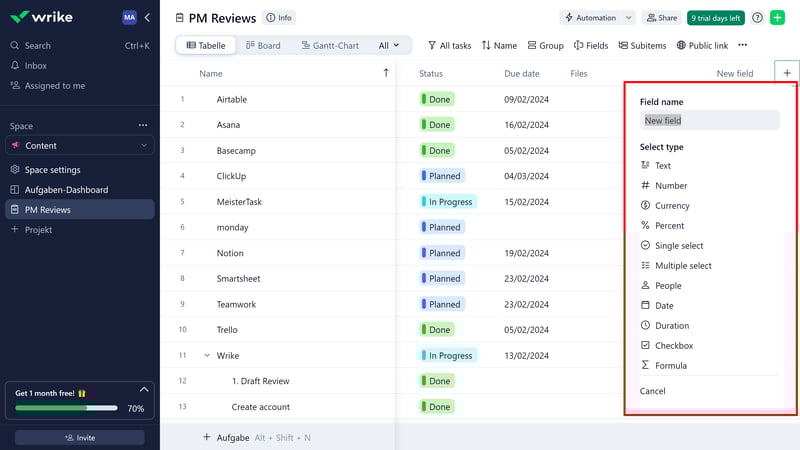
Task: Switch to the Board view tab
Action: pos(263,45)
